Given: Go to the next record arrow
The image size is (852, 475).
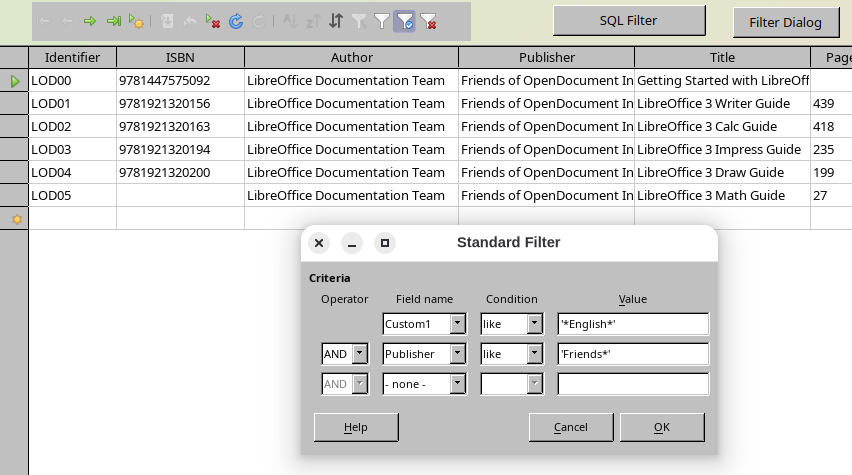Looking at the screenshot, I should point(90,20).
